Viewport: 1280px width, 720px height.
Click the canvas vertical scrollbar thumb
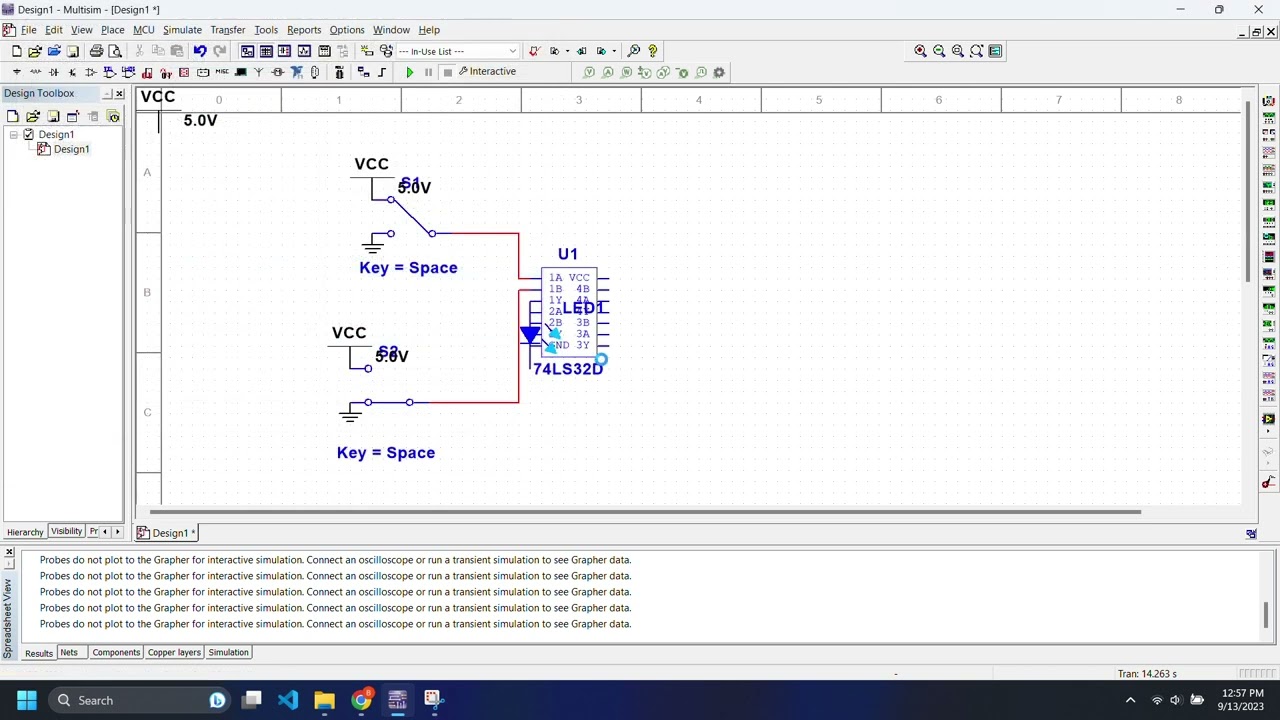(x=1249, y=190)
